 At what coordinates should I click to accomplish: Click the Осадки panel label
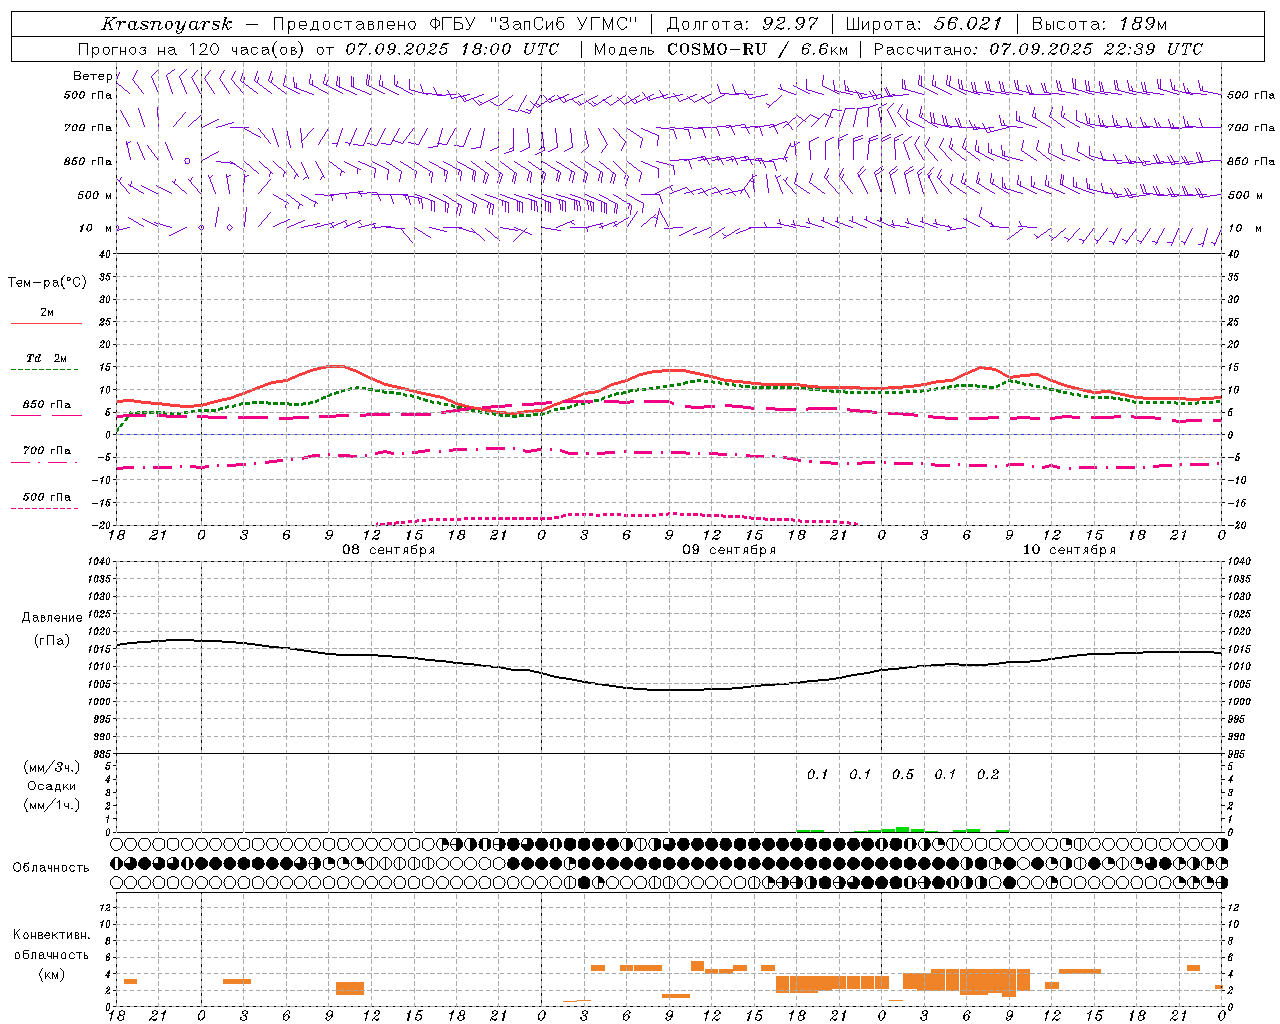click(x=52, y=786)
